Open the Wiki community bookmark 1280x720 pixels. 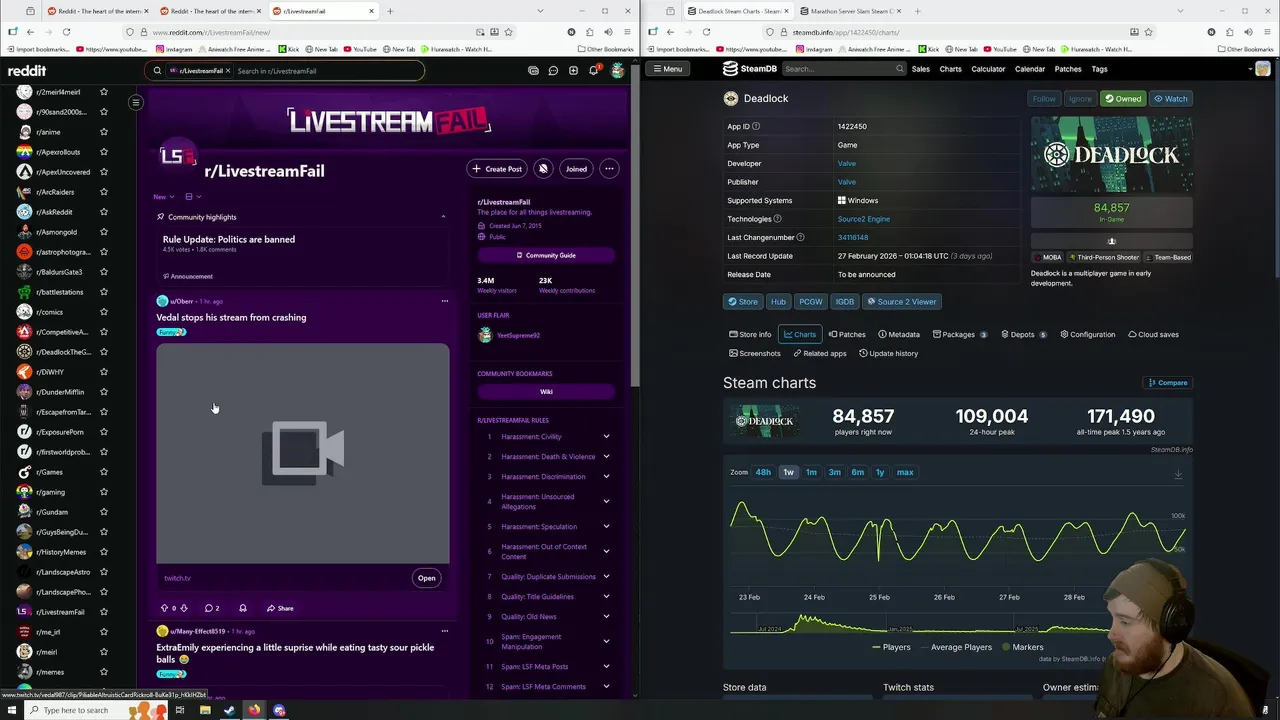point(546,392)
